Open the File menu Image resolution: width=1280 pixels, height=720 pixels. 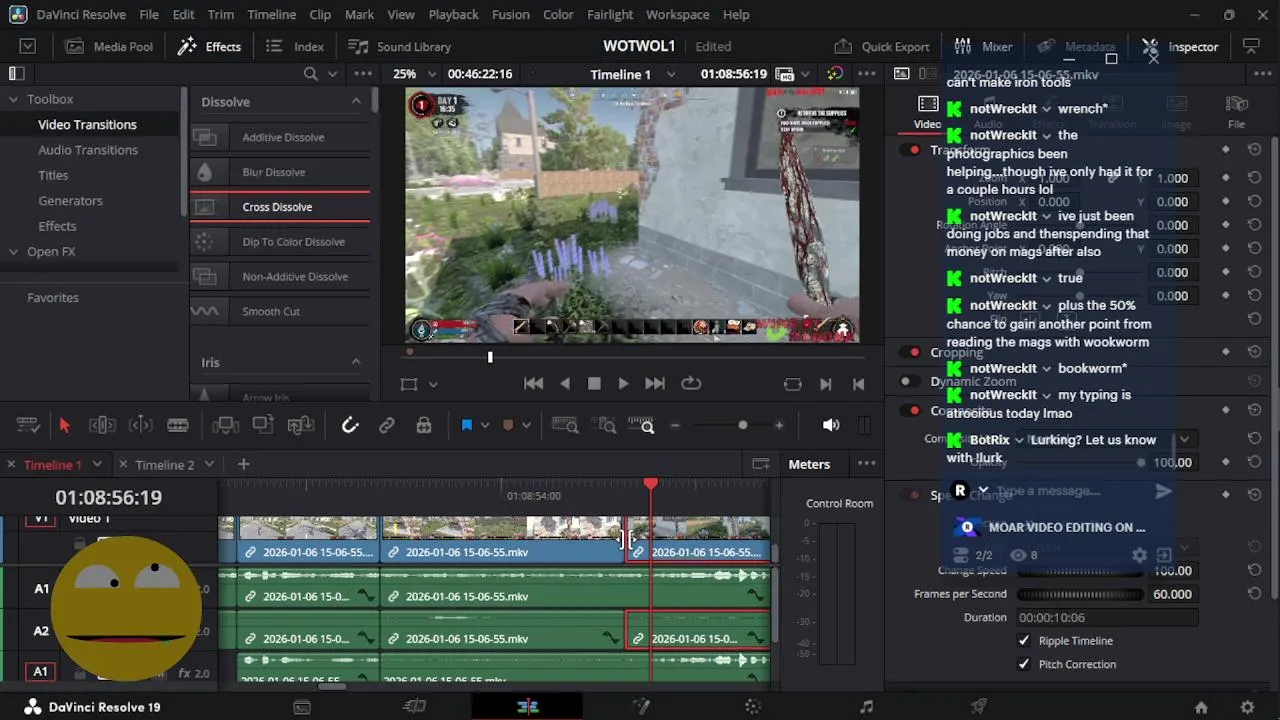(149, 14)
